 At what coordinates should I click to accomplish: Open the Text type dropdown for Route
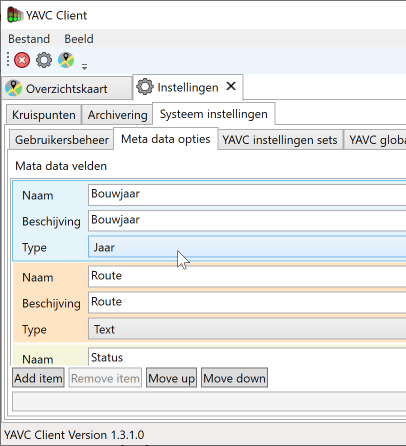coord(247,329)
